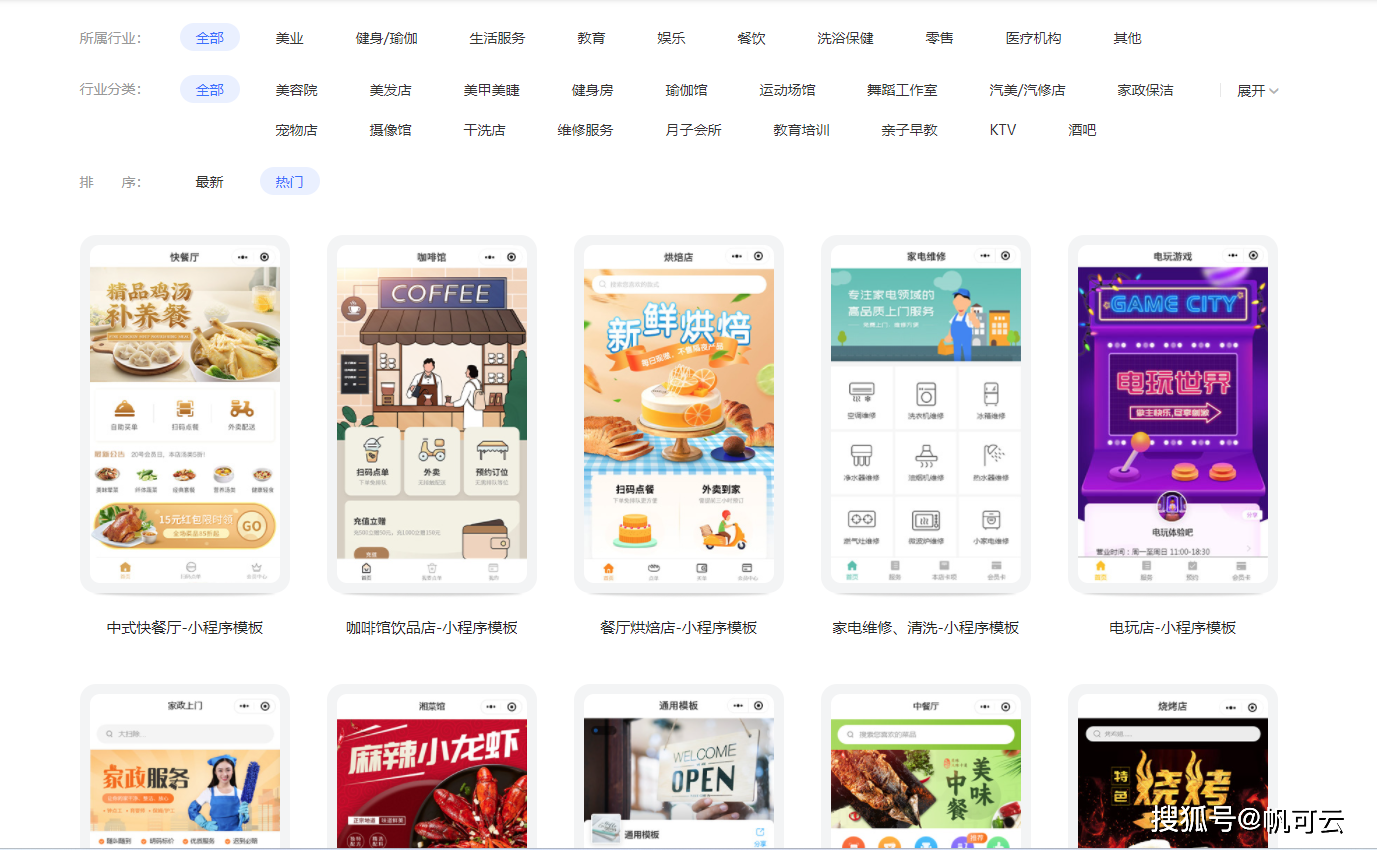Viewport: 1377px width, 850px height.
Task: Click 自助买单 icon in 快餐厅 template
Action: tap(125, 410)
